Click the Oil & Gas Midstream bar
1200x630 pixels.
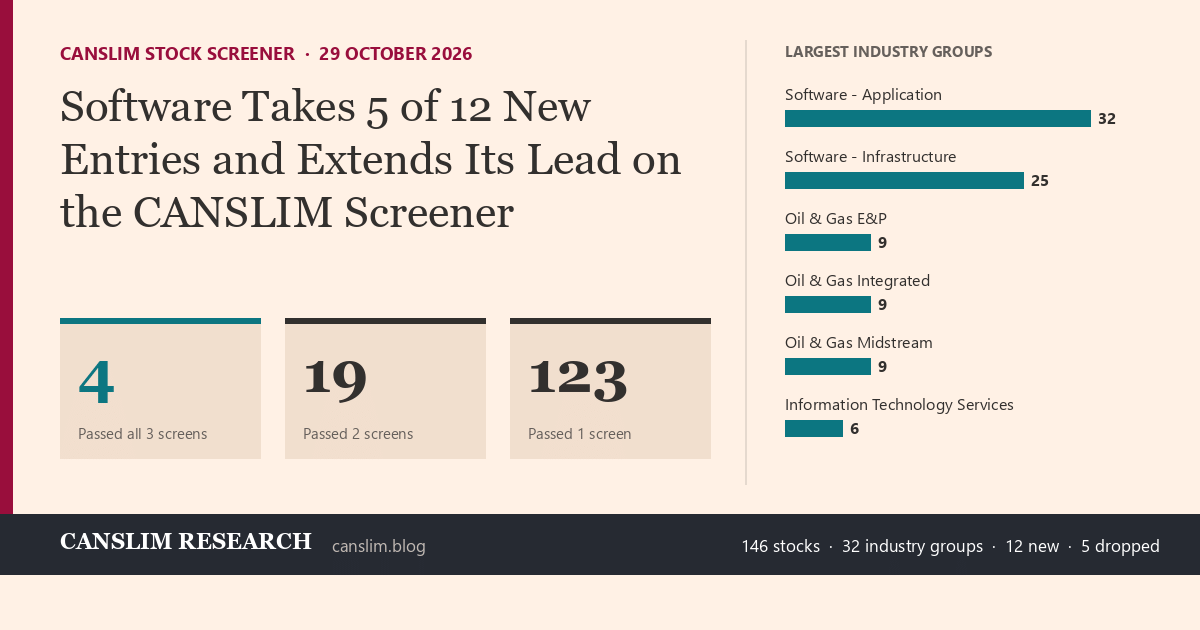tap(828, 366)
